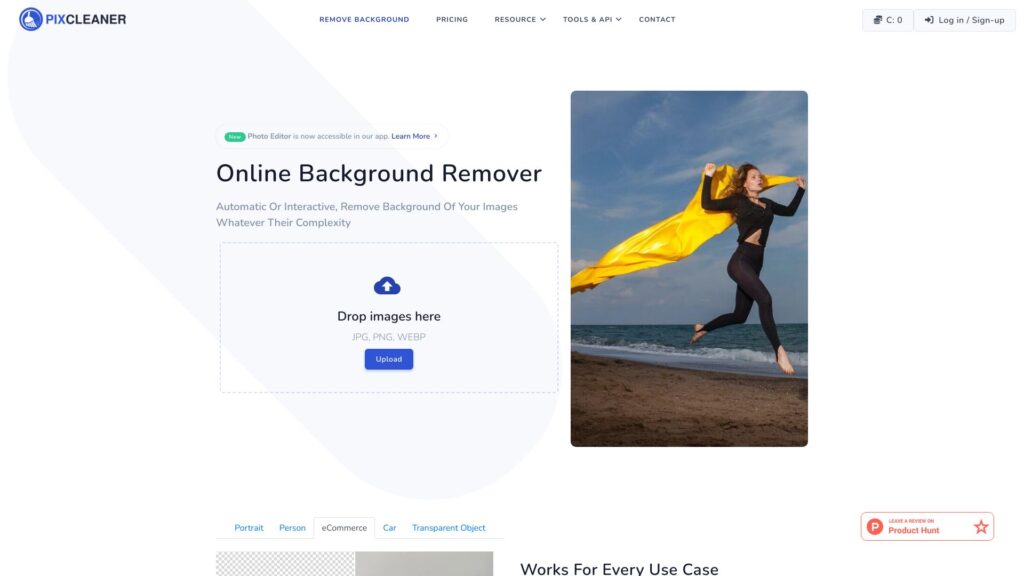Image resolution: width=1024 pixels, height=576 pixels.
Task: Select the Transparent Object tab
Action: (449, 528)
